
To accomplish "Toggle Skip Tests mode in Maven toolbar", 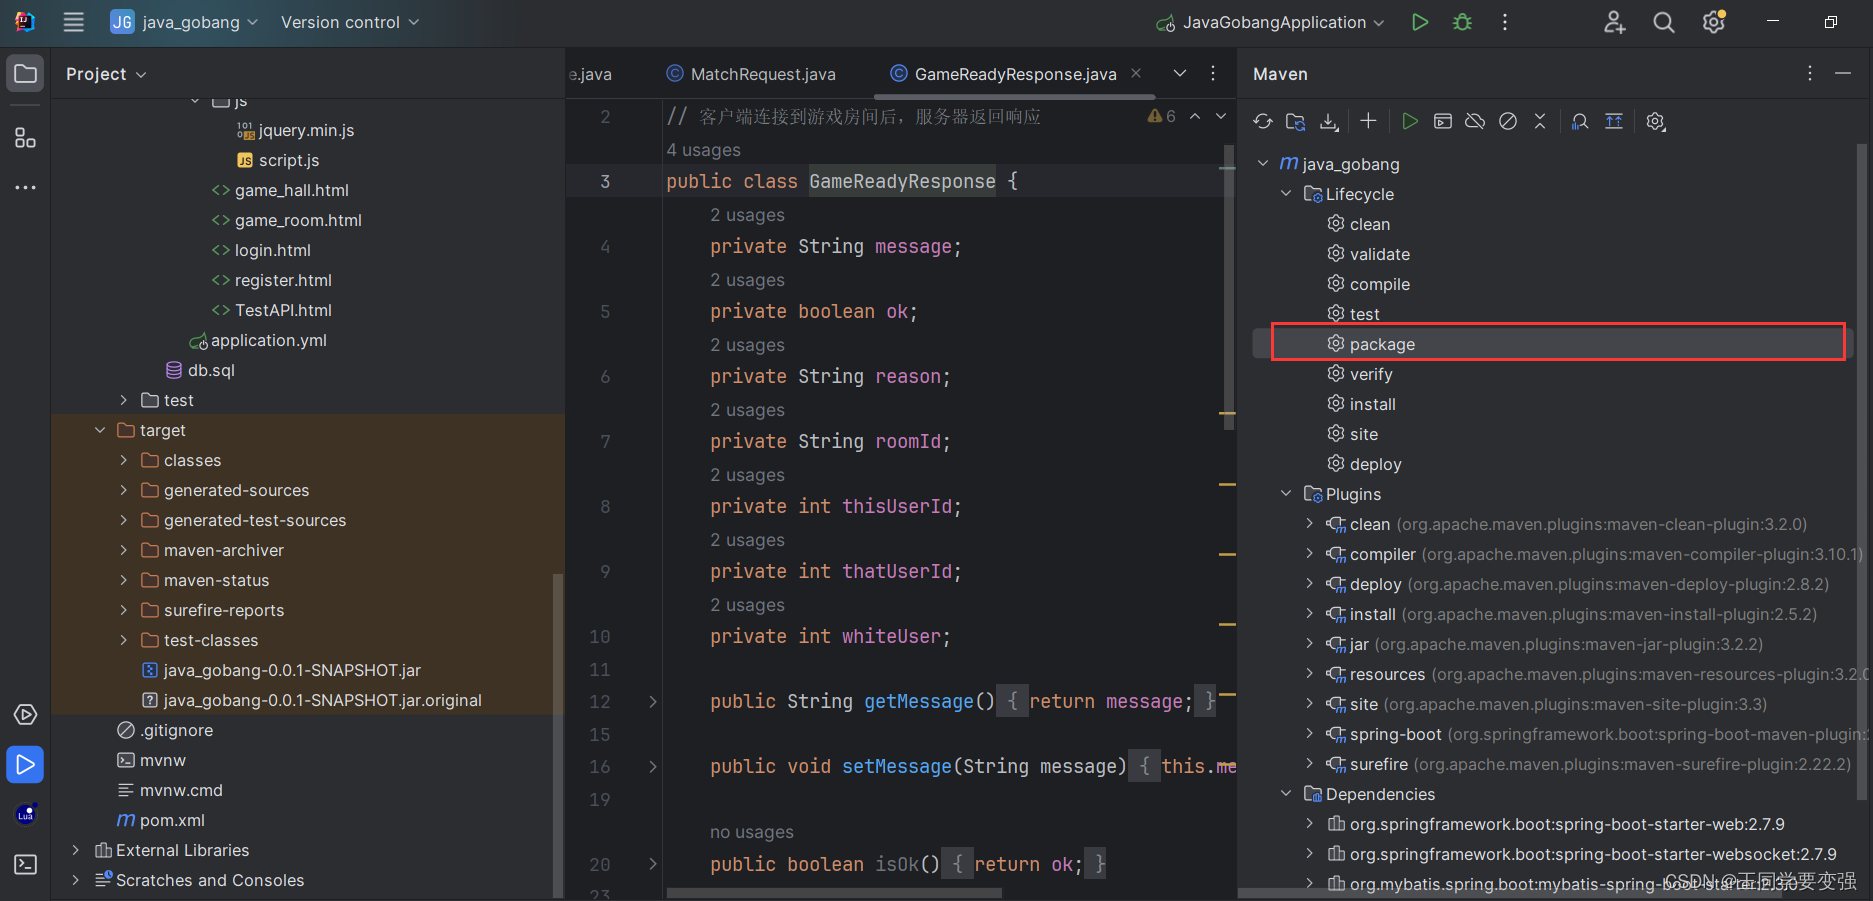I will coord(1508,122).
